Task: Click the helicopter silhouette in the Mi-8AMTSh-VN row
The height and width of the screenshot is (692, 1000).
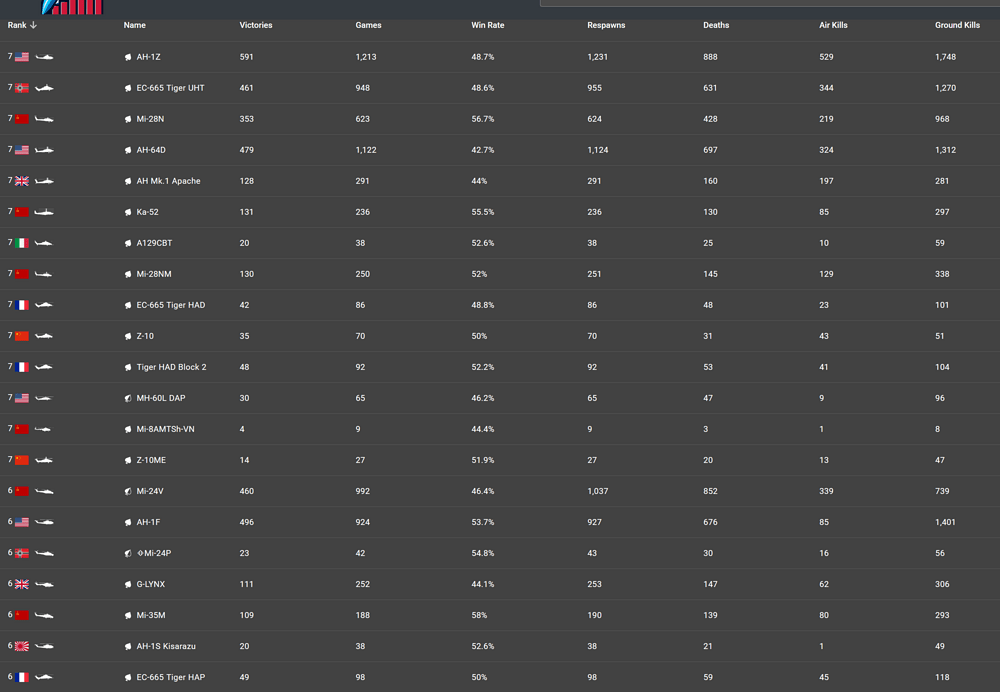Action: point(43,429)
